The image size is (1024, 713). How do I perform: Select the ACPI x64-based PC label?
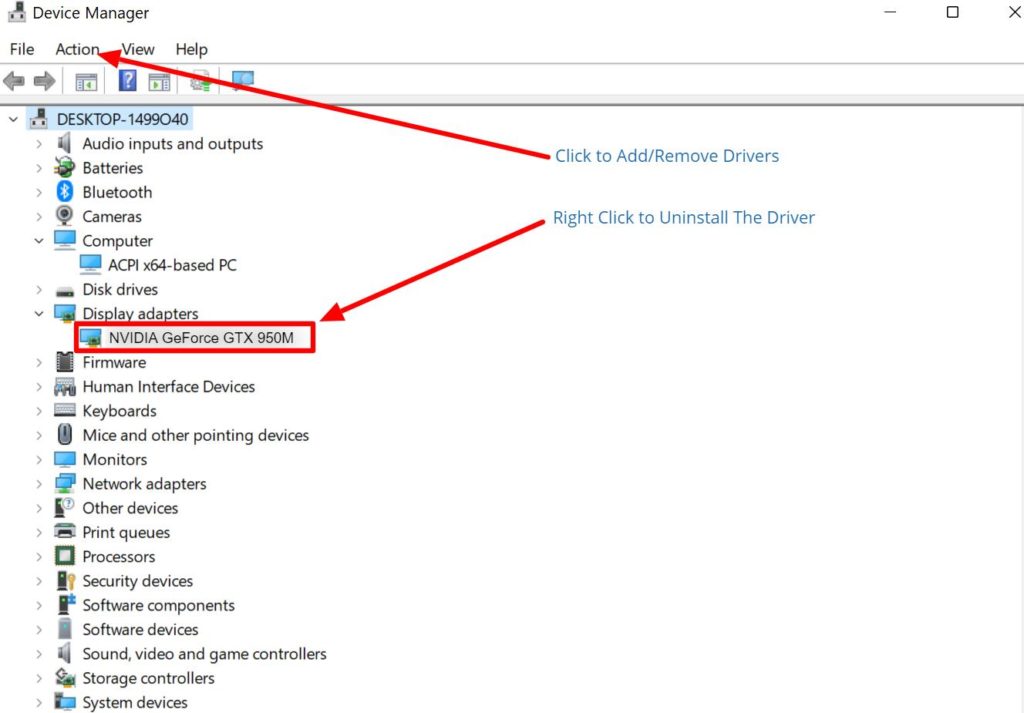172,265
